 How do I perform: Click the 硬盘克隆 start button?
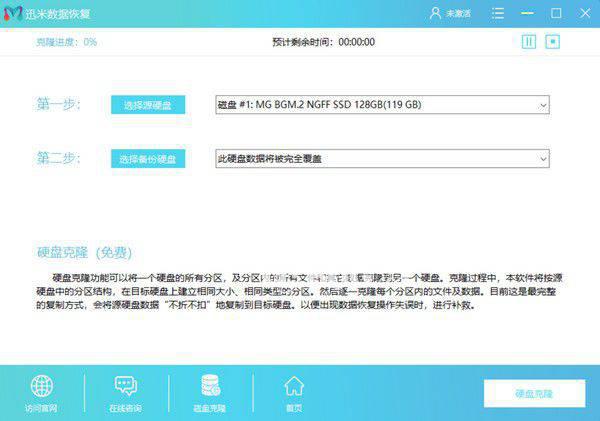[x=534, y=393]
